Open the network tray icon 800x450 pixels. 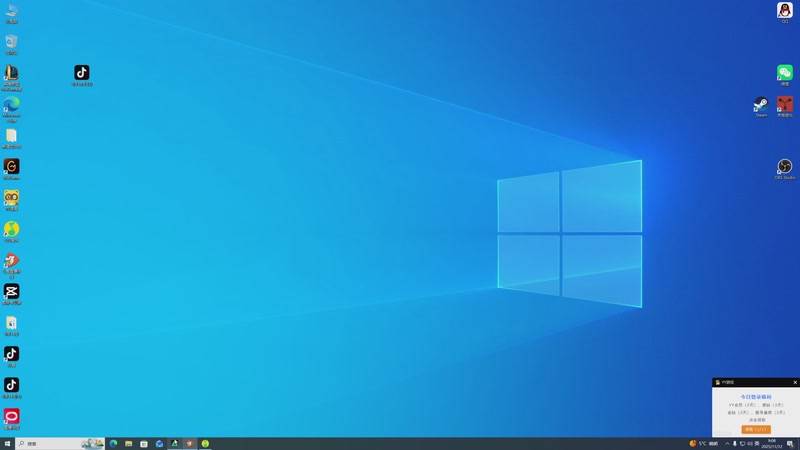[x=742, y=443]
